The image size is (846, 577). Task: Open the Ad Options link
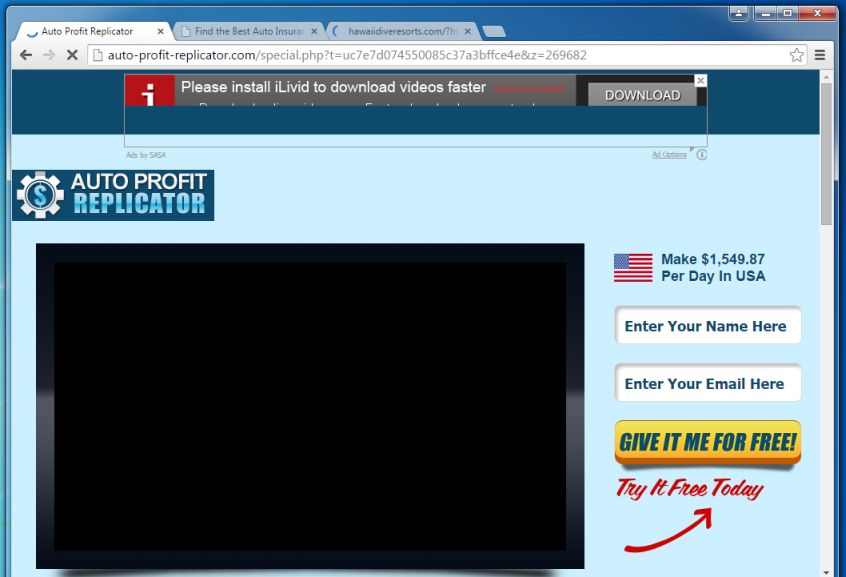[669, 155]
